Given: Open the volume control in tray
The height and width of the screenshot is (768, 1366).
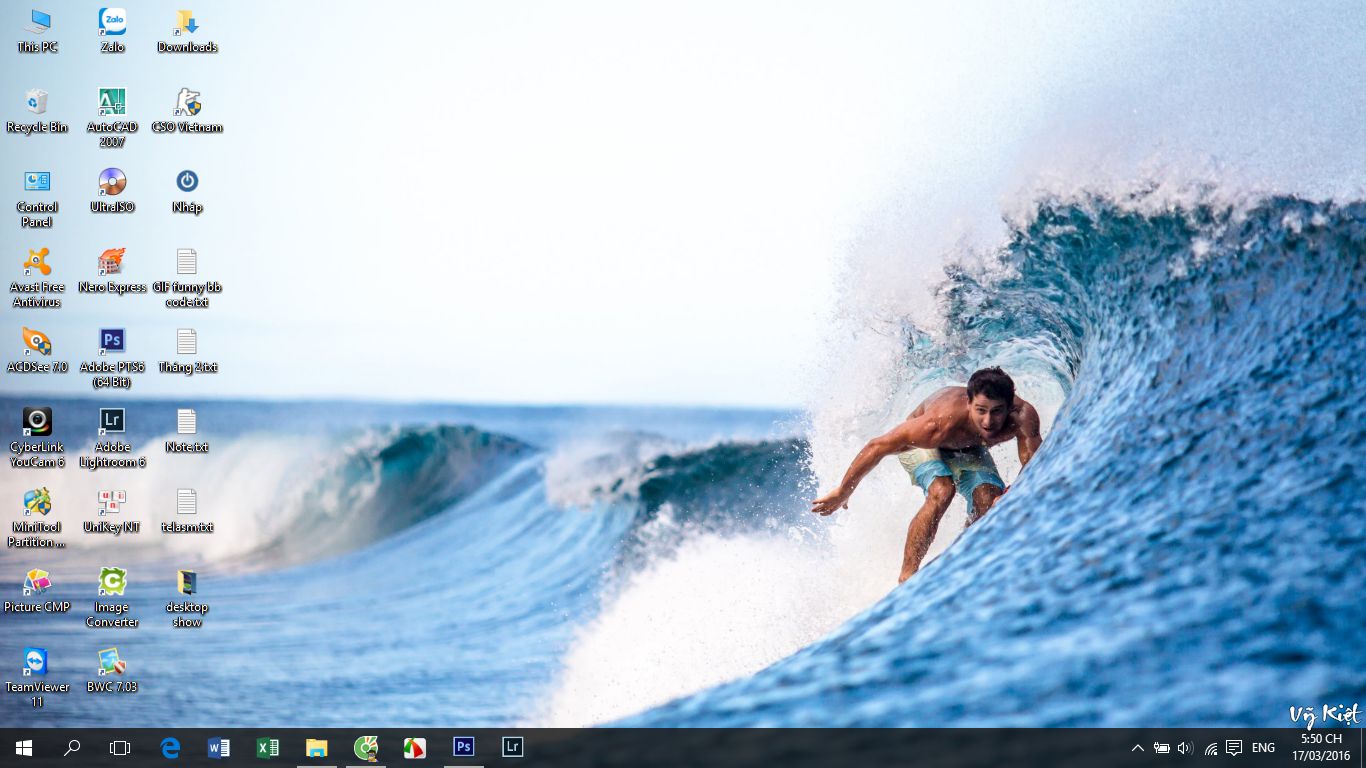Looking at the screenshot, I should 1186,748.
